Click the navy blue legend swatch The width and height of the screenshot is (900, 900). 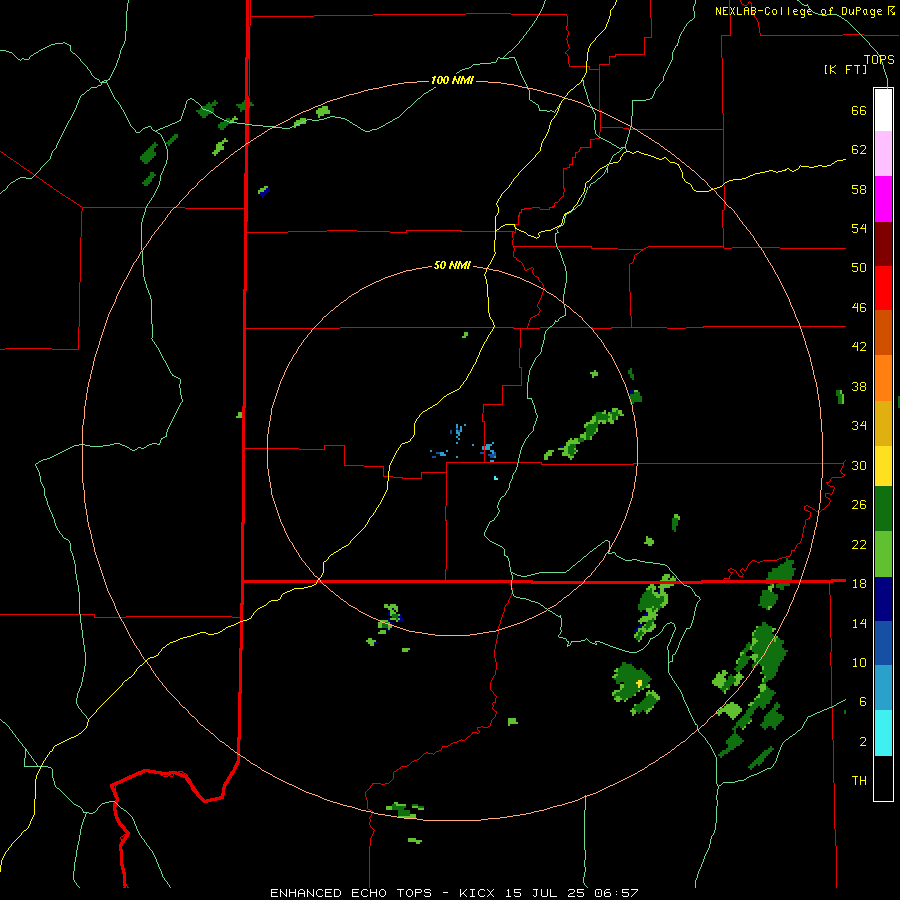pyautogui.click(x=883, y=599)
